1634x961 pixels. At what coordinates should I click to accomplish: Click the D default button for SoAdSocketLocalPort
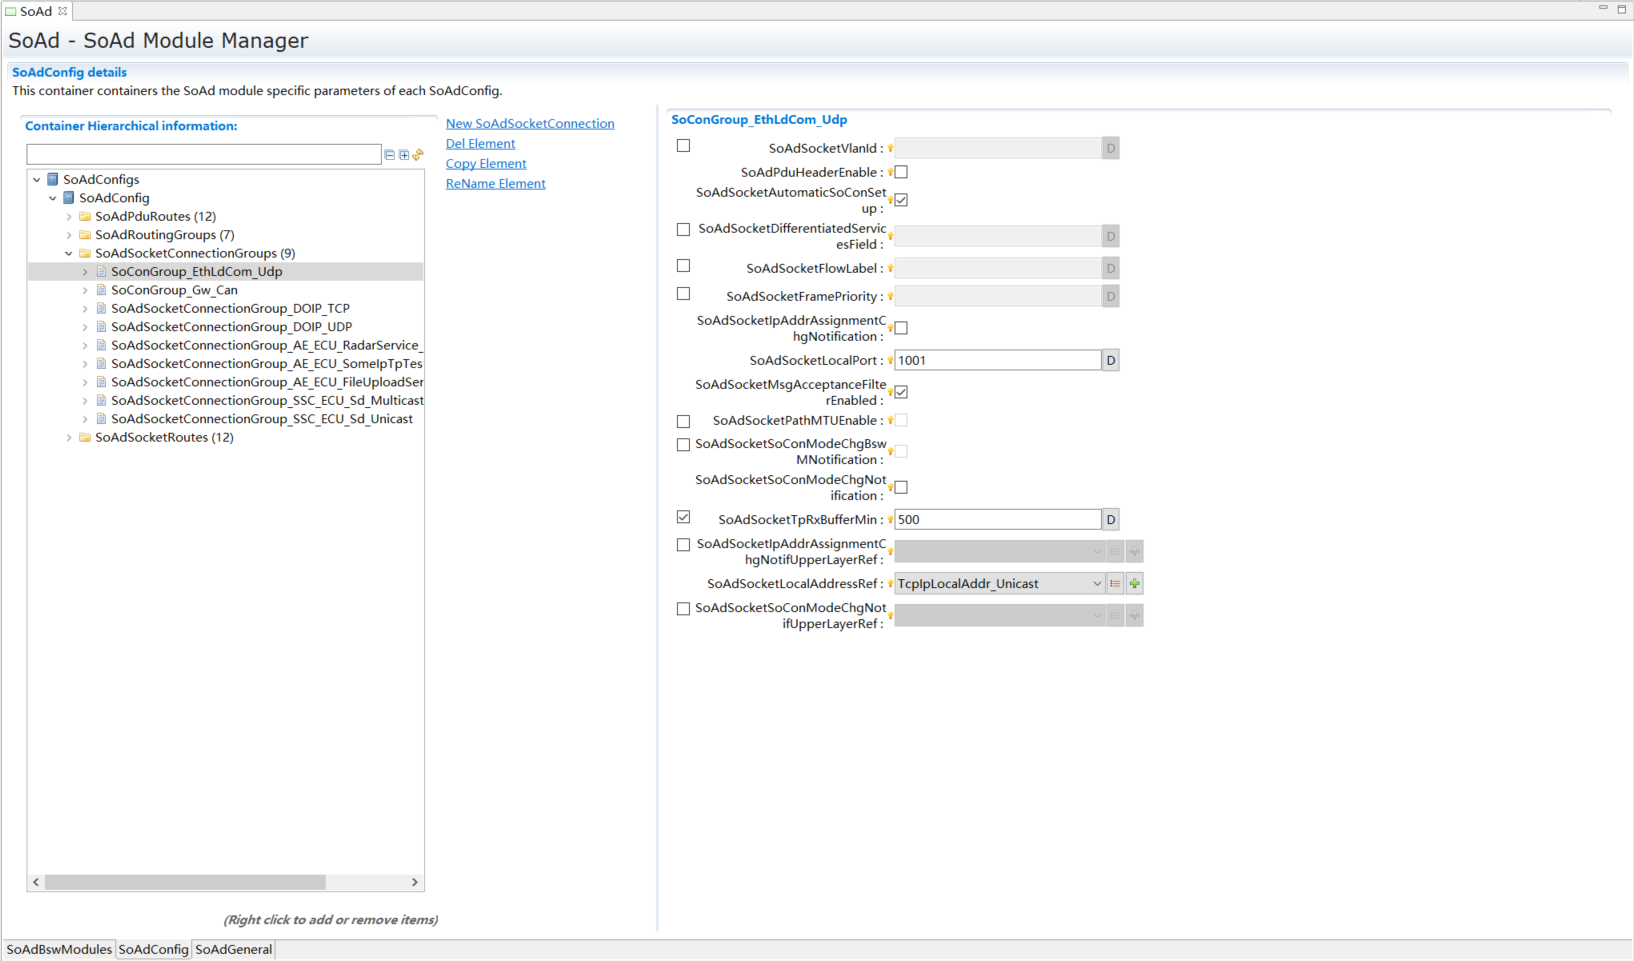1110,361
